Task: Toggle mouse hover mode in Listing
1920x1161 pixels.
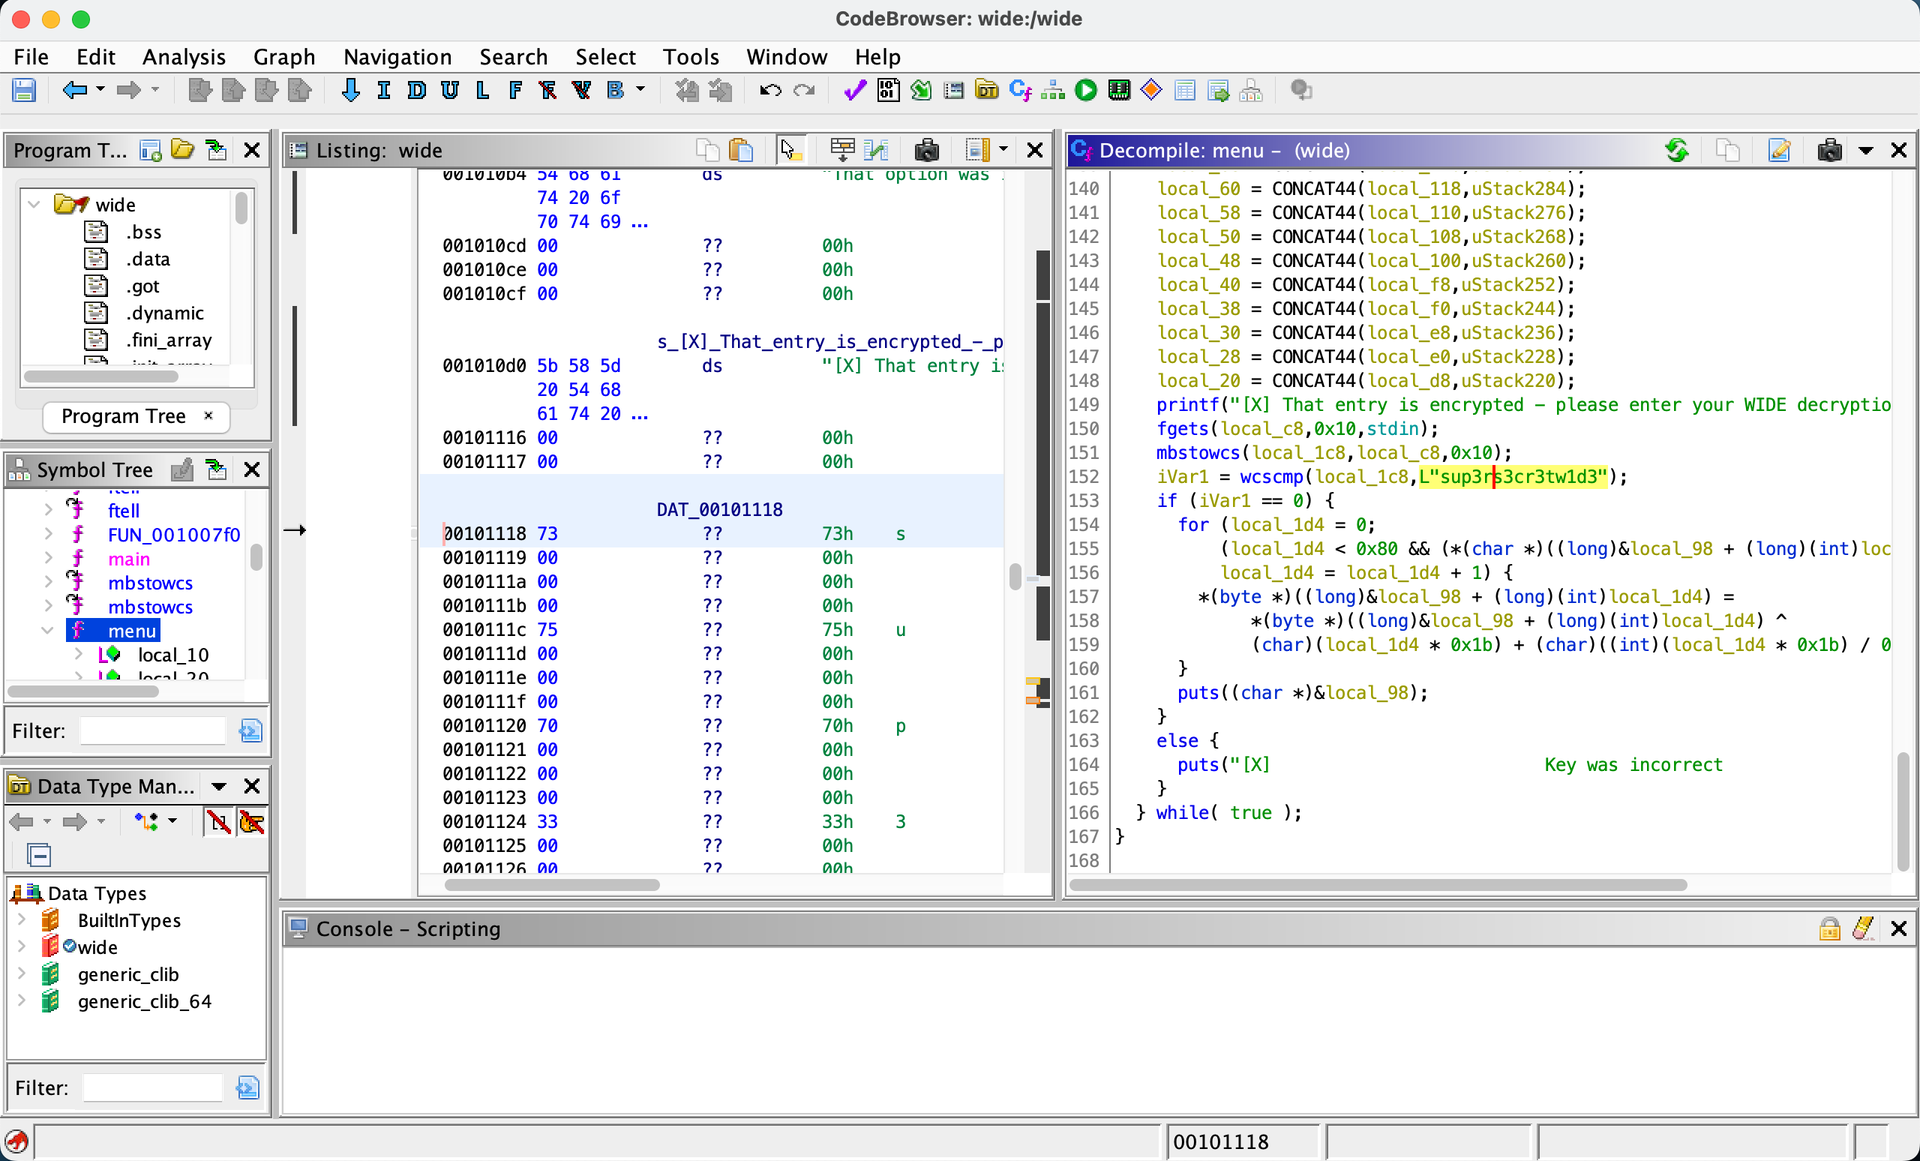Action: tap(789, 150)
